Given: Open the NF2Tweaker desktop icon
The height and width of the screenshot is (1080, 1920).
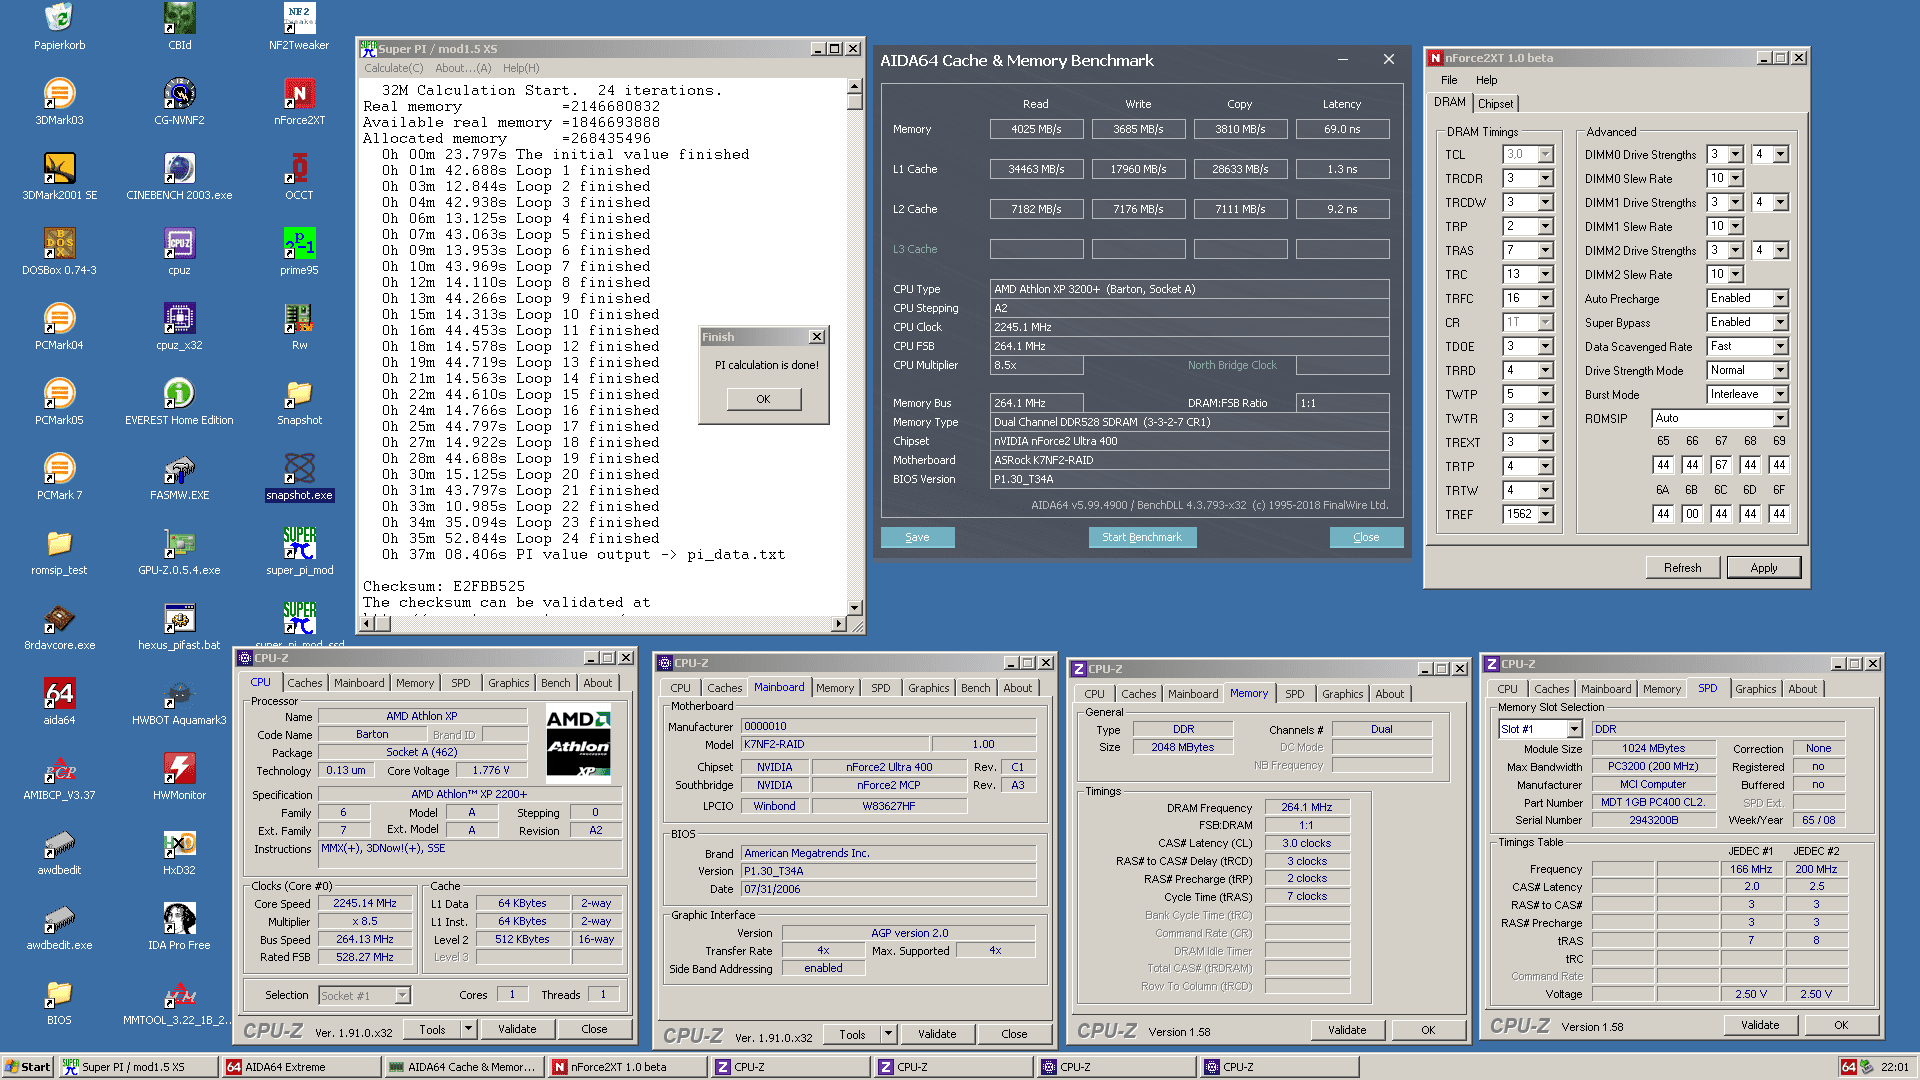Looking at the screenshot, I should coord(299,26).
